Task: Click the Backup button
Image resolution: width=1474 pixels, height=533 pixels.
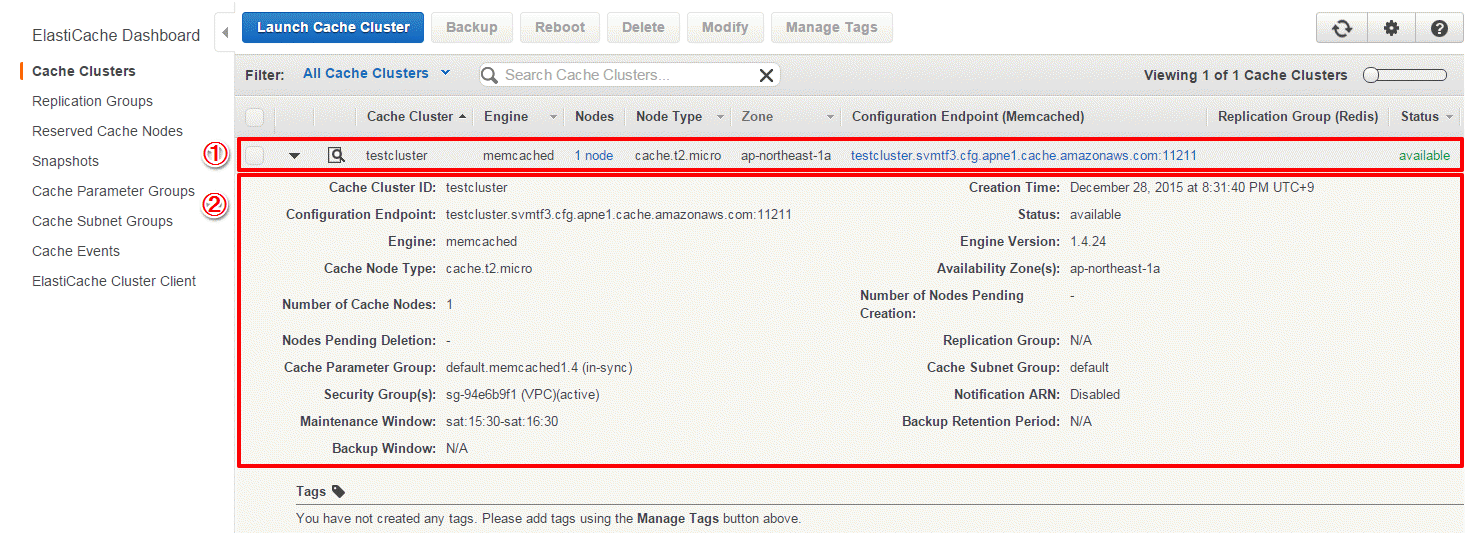Action: [x=472, y=27]
